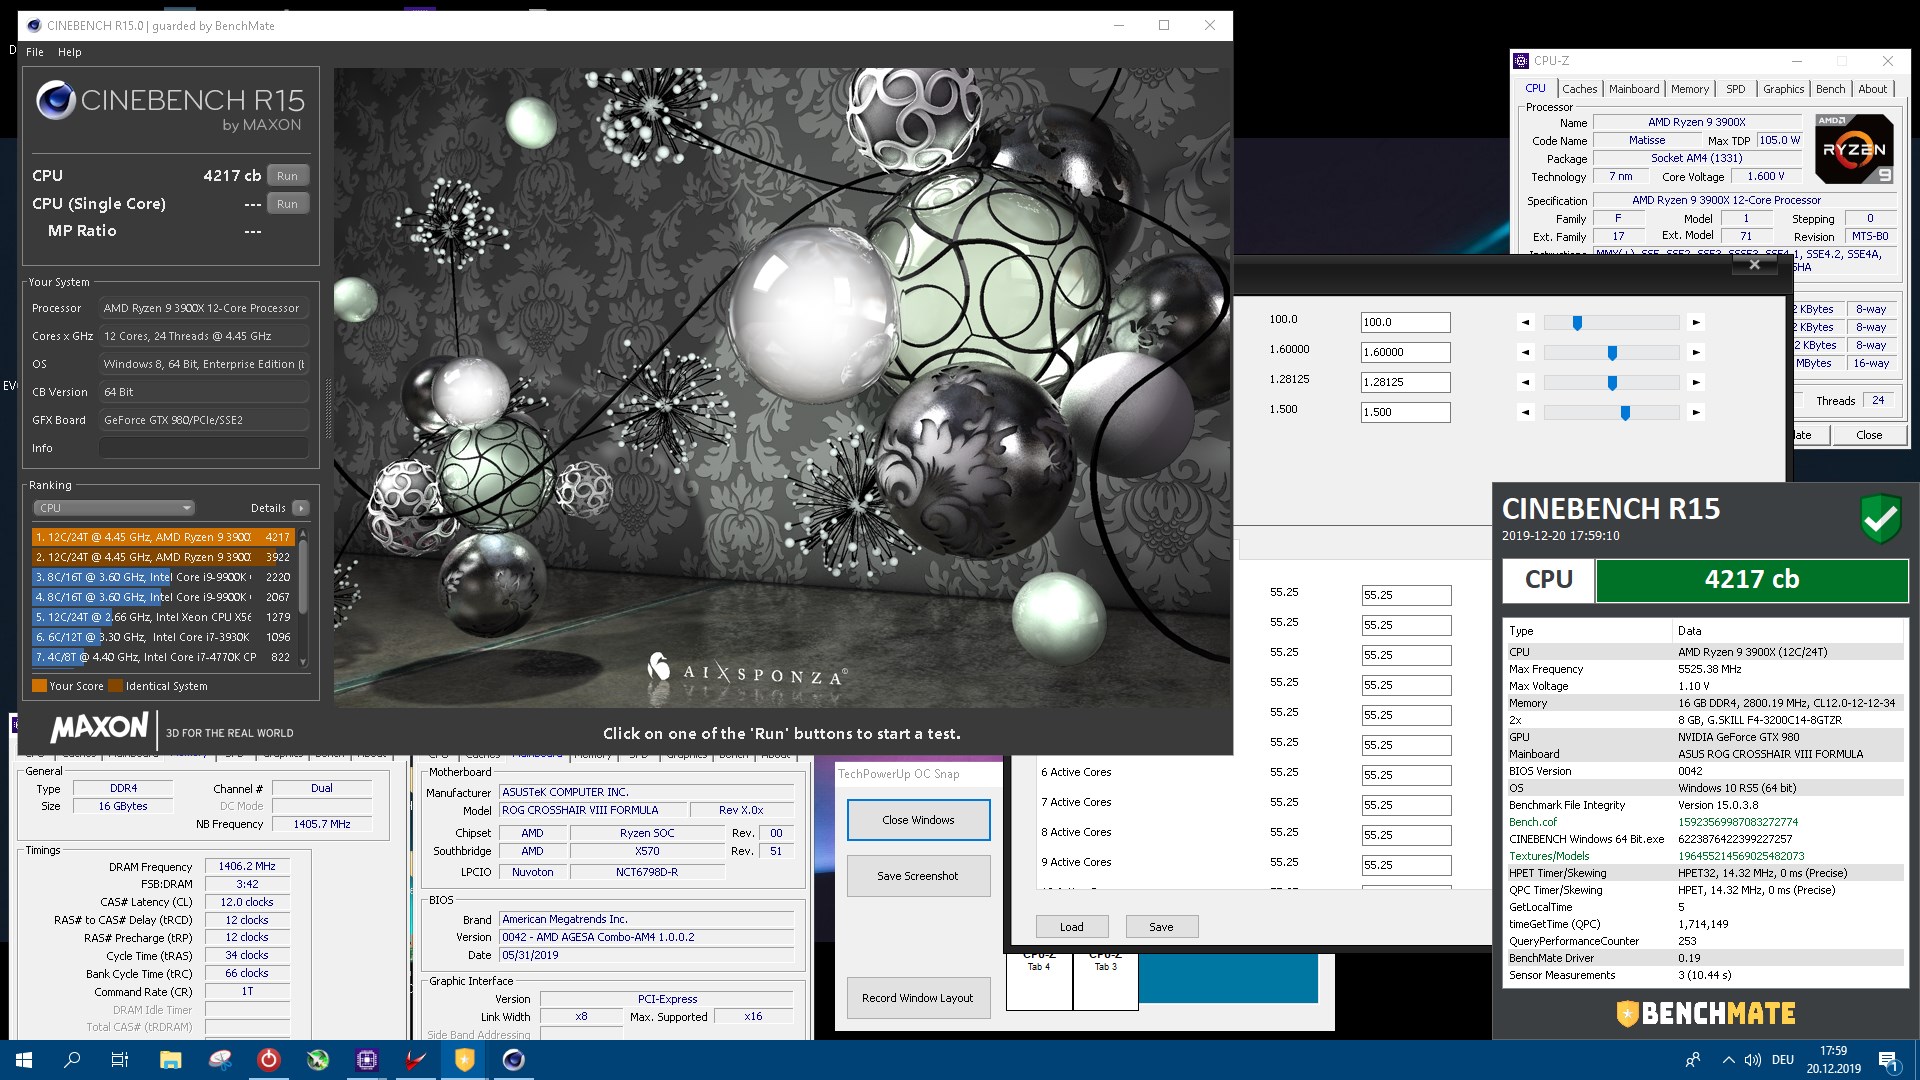This screenshot has width=1920, height=1080.
Task: Switch to Memory tab in CPU-Z
Action: [1690, 89]
